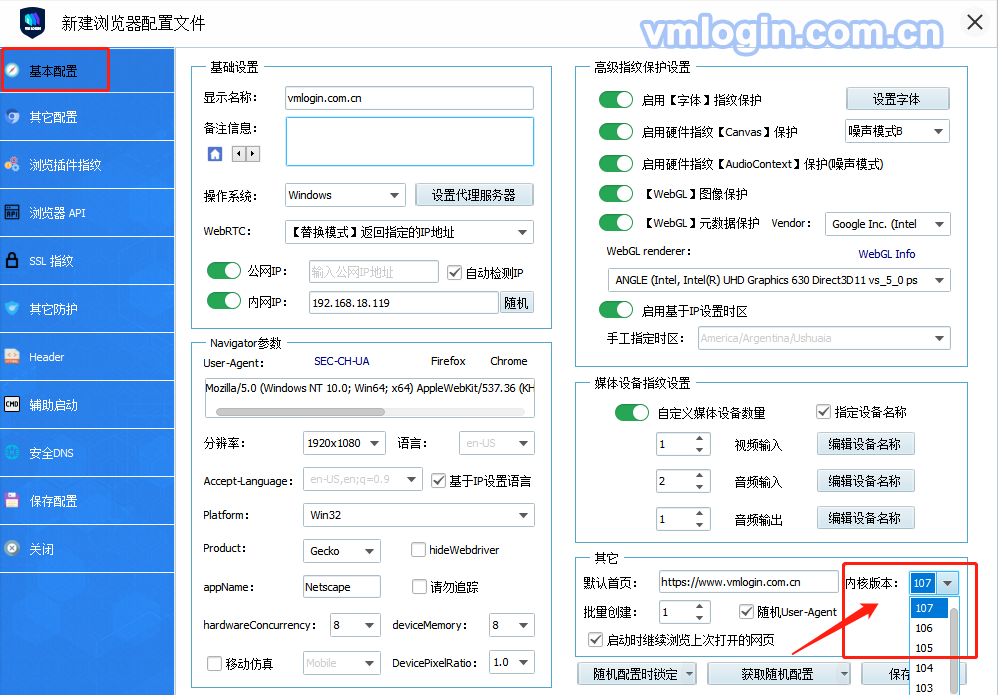
Task: Open the WebGL Info link
Action: (x=887, y=254)
